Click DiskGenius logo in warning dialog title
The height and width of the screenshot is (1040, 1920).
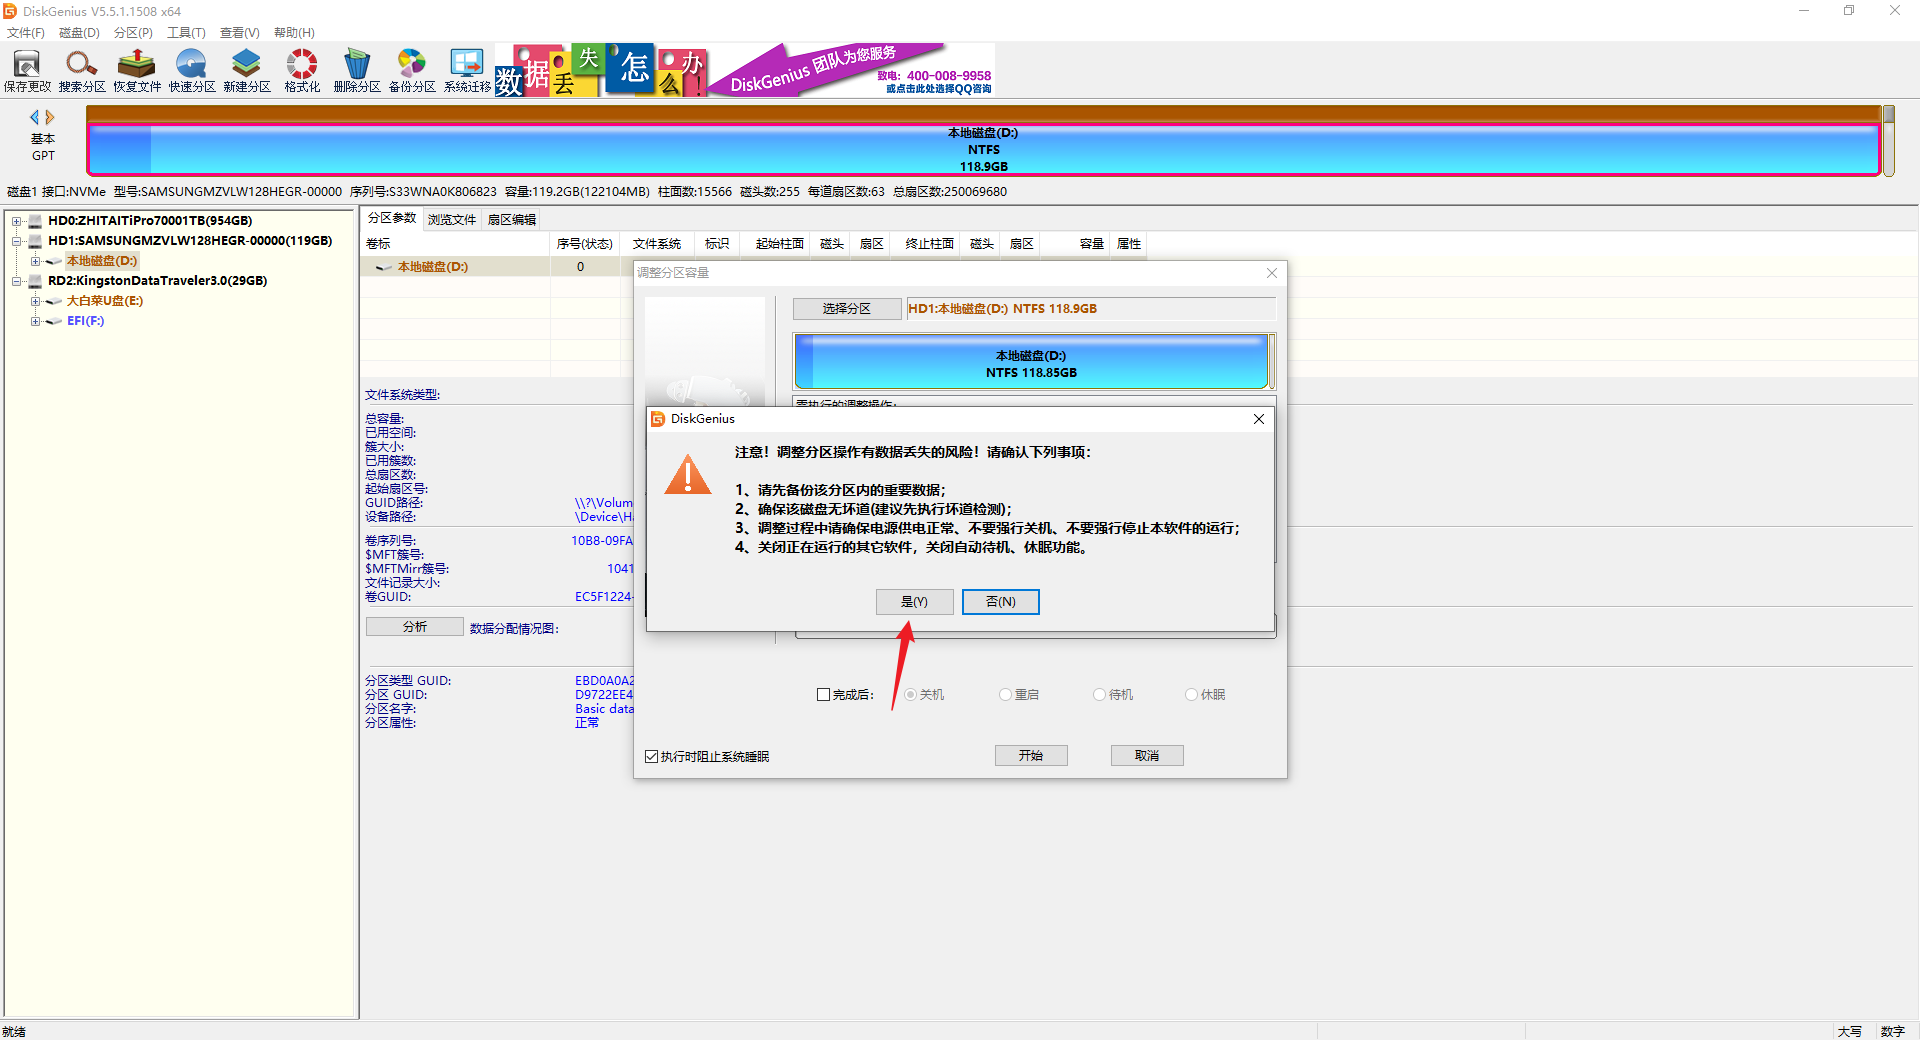[x=658, y=419]
